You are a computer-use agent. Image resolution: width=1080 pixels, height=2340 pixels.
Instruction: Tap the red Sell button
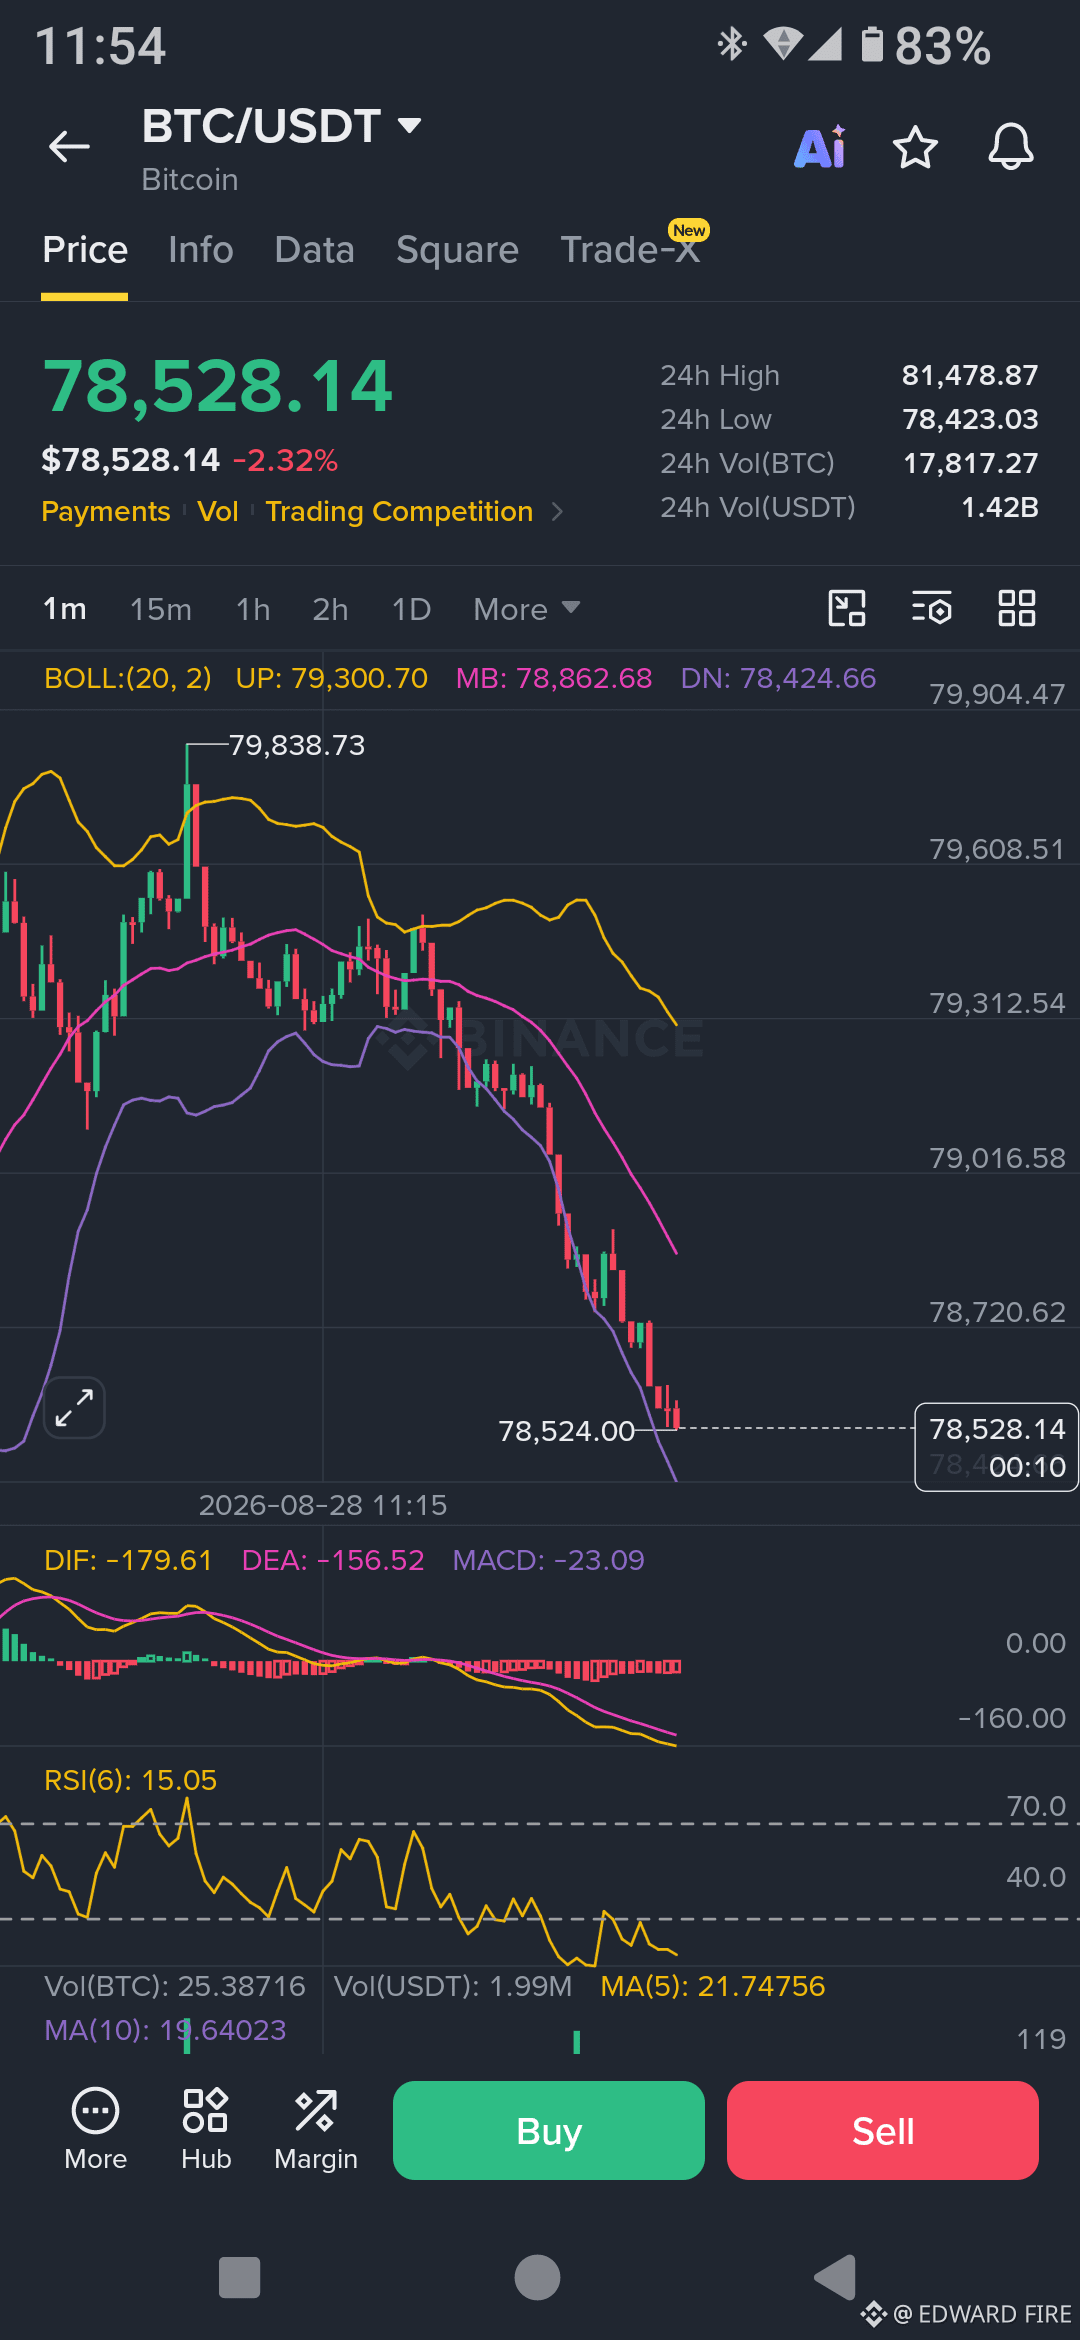click(883, 2131)
